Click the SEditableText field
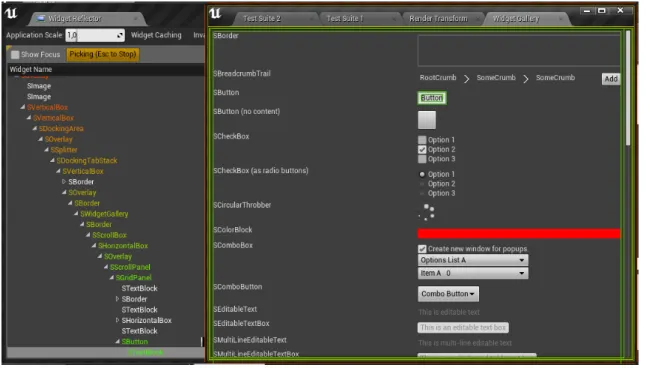 pos(450,313)
